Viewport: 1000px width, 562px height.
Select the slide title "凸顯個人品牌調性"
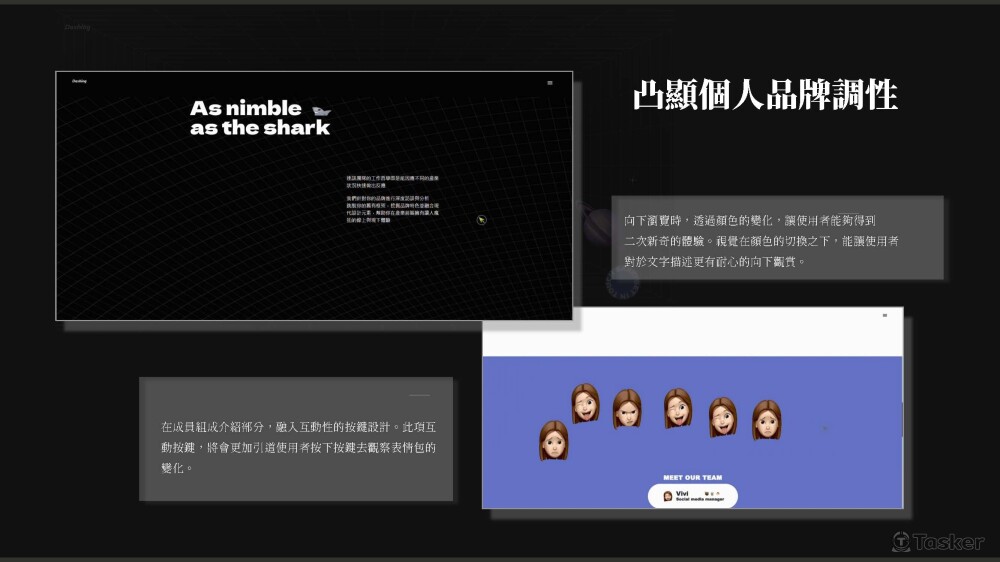[x=765, y=95]
